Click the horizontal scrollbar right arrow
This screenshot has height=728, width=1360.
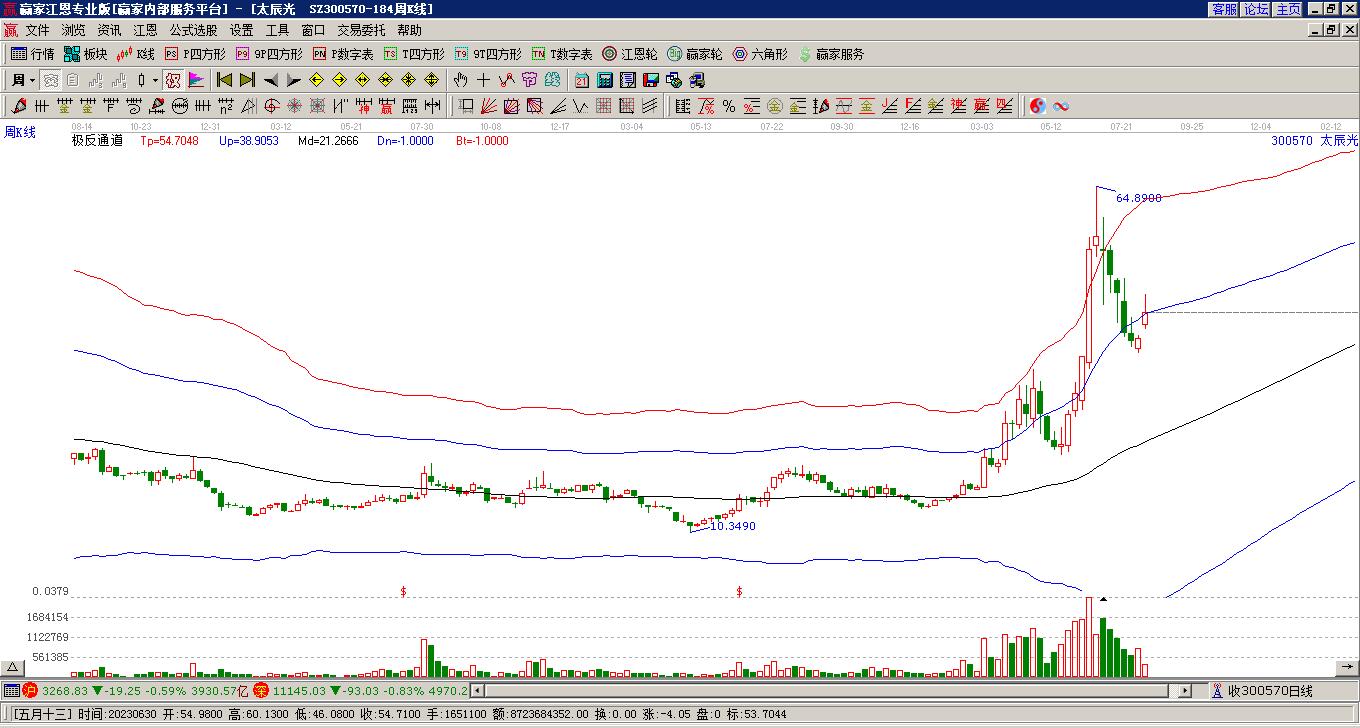pos(1185,690)
